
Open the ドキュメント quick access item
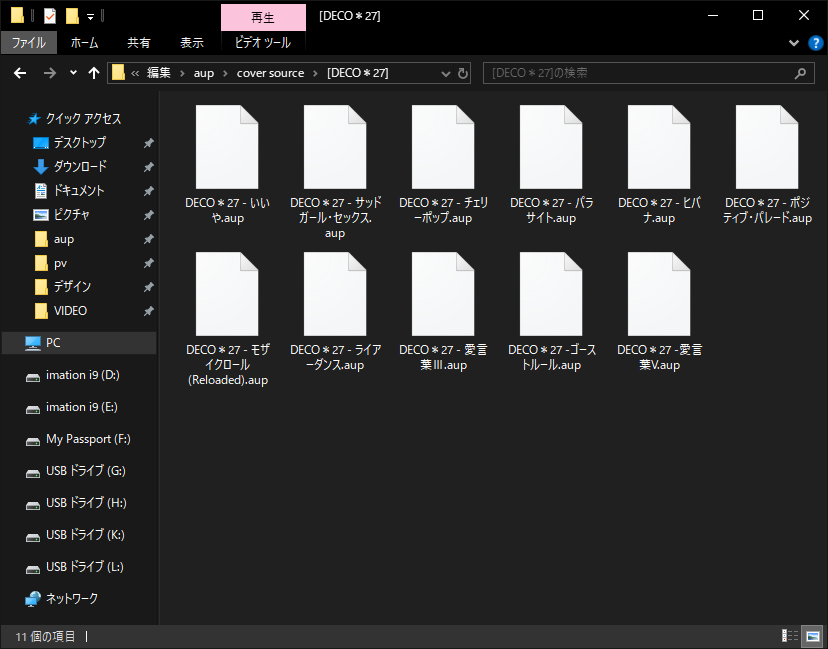coord(78,191)
